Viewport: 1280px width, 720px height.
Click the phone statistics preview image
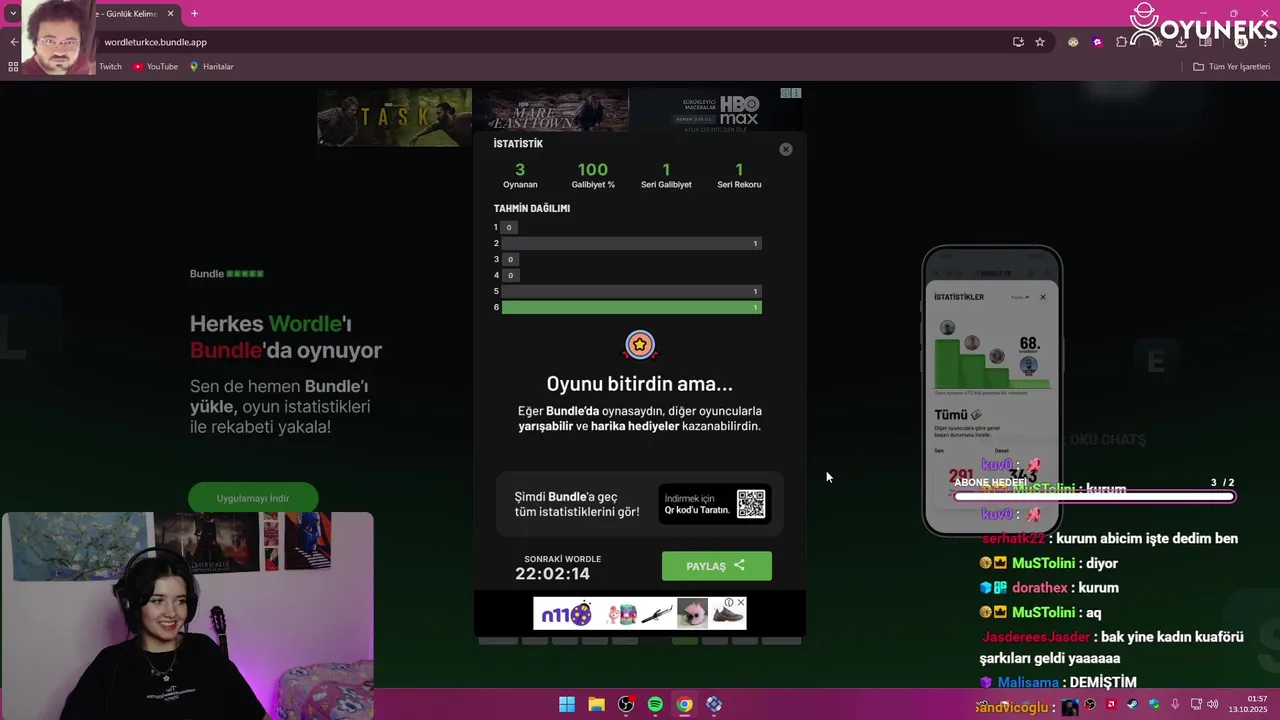click(992, 390)
